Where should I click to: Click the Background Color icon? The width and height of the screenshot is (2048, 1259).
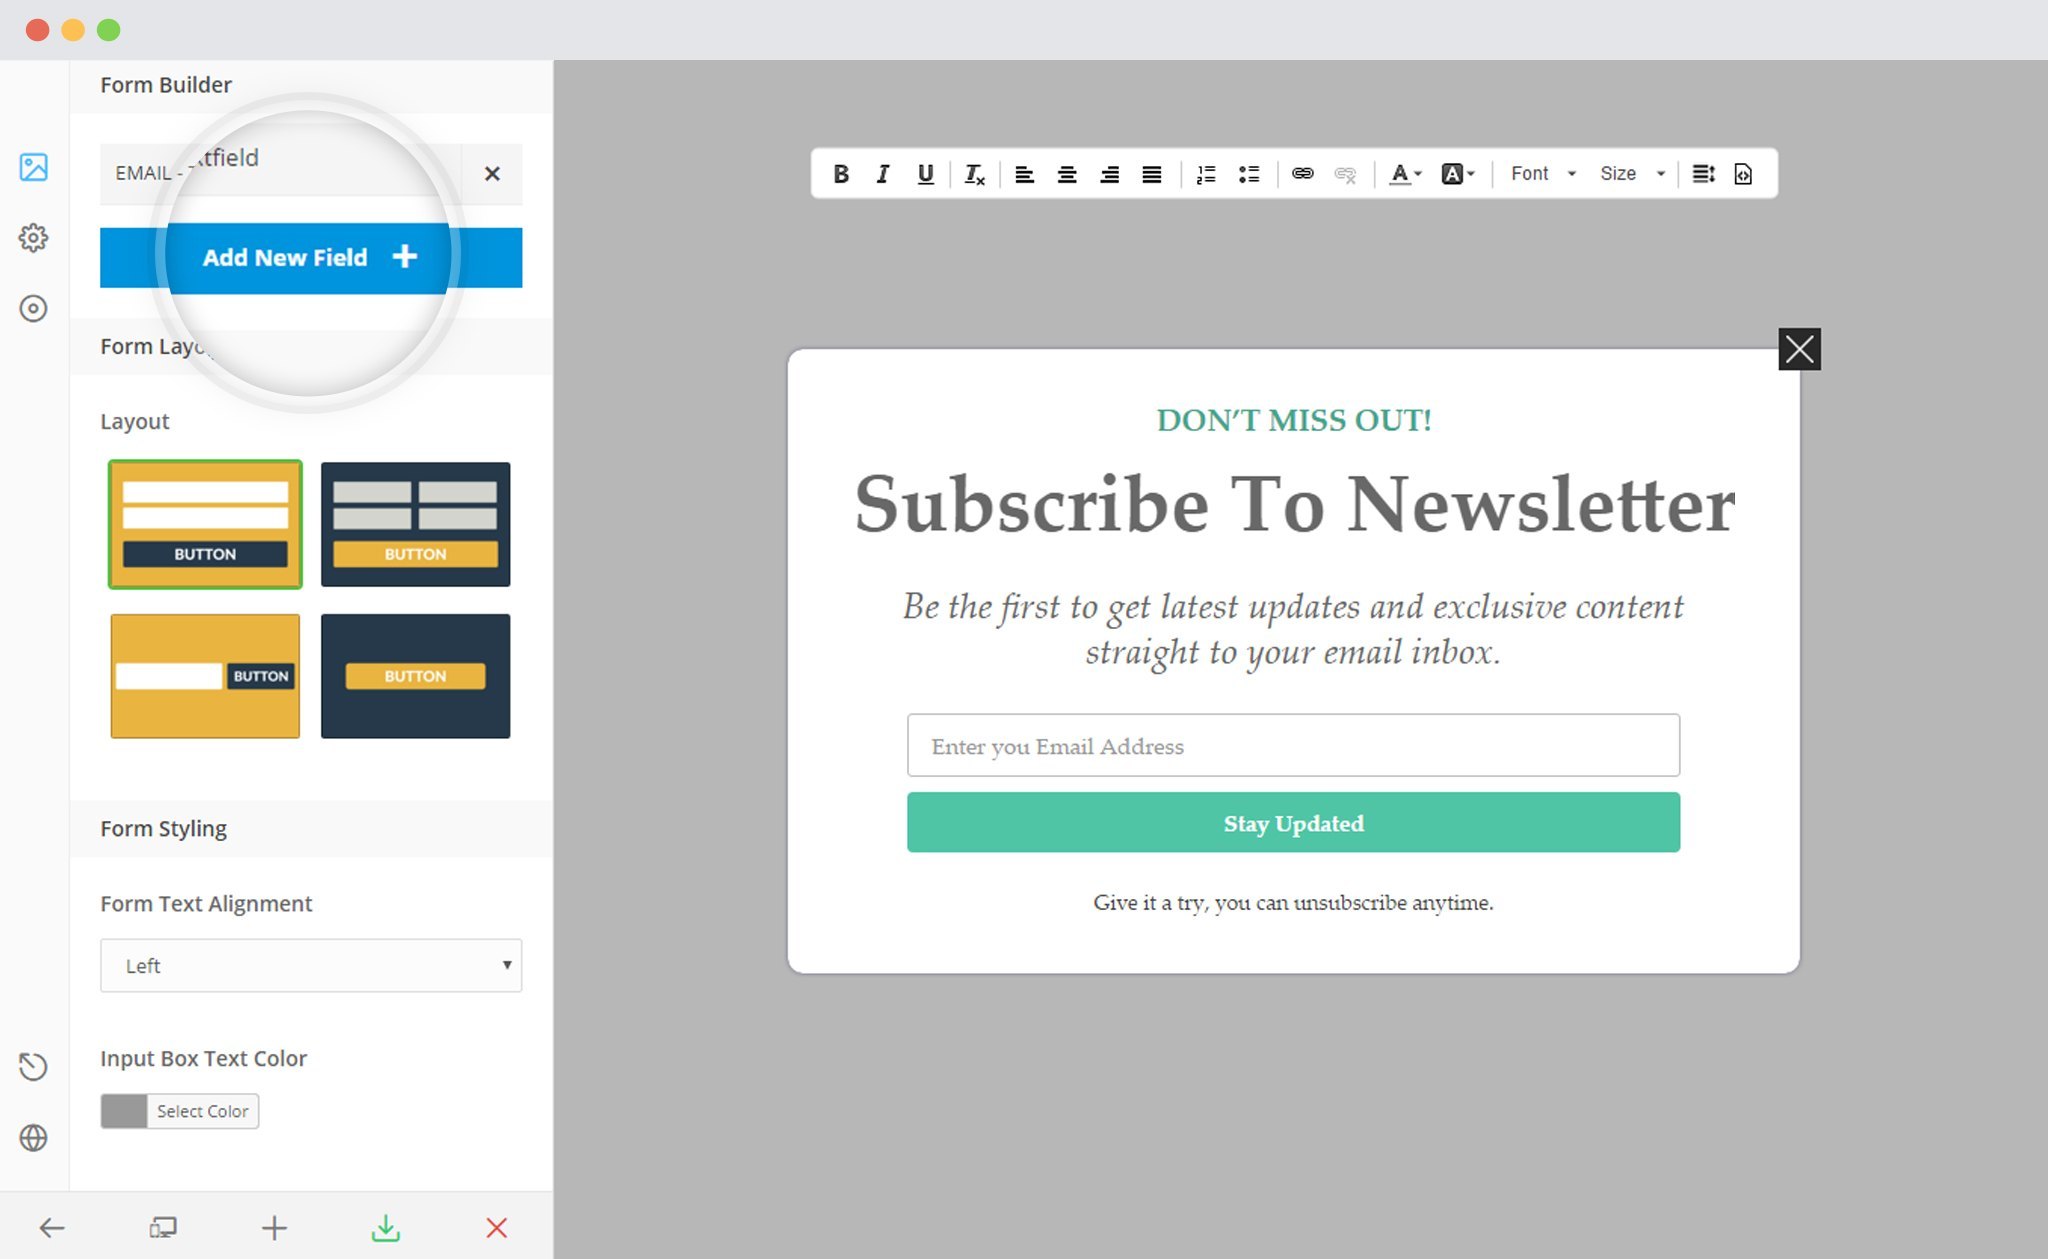[1453, 174]
